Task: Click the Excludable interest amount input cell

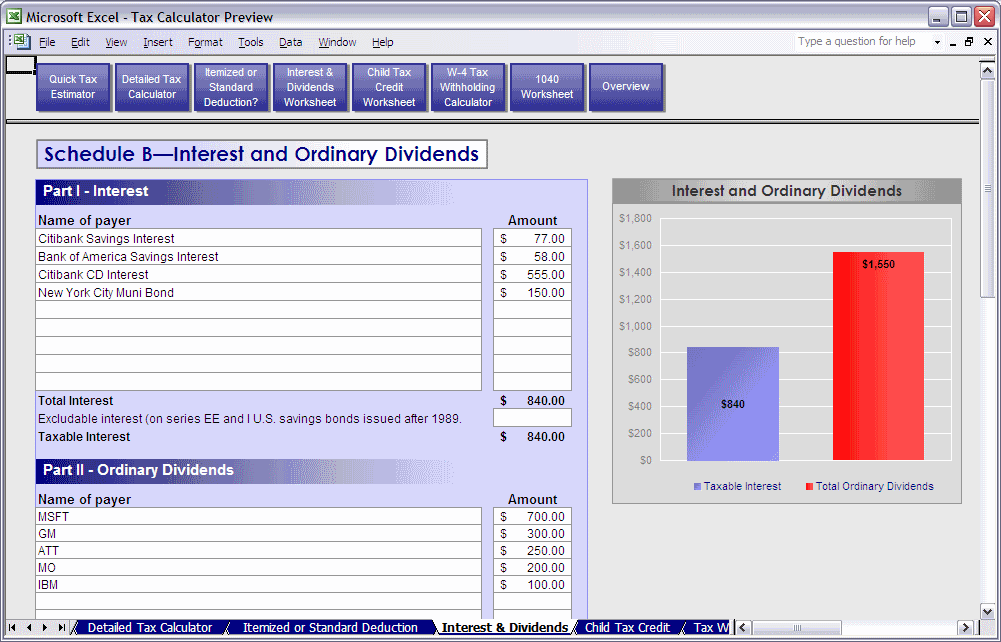Action: [x=532, y=418]
